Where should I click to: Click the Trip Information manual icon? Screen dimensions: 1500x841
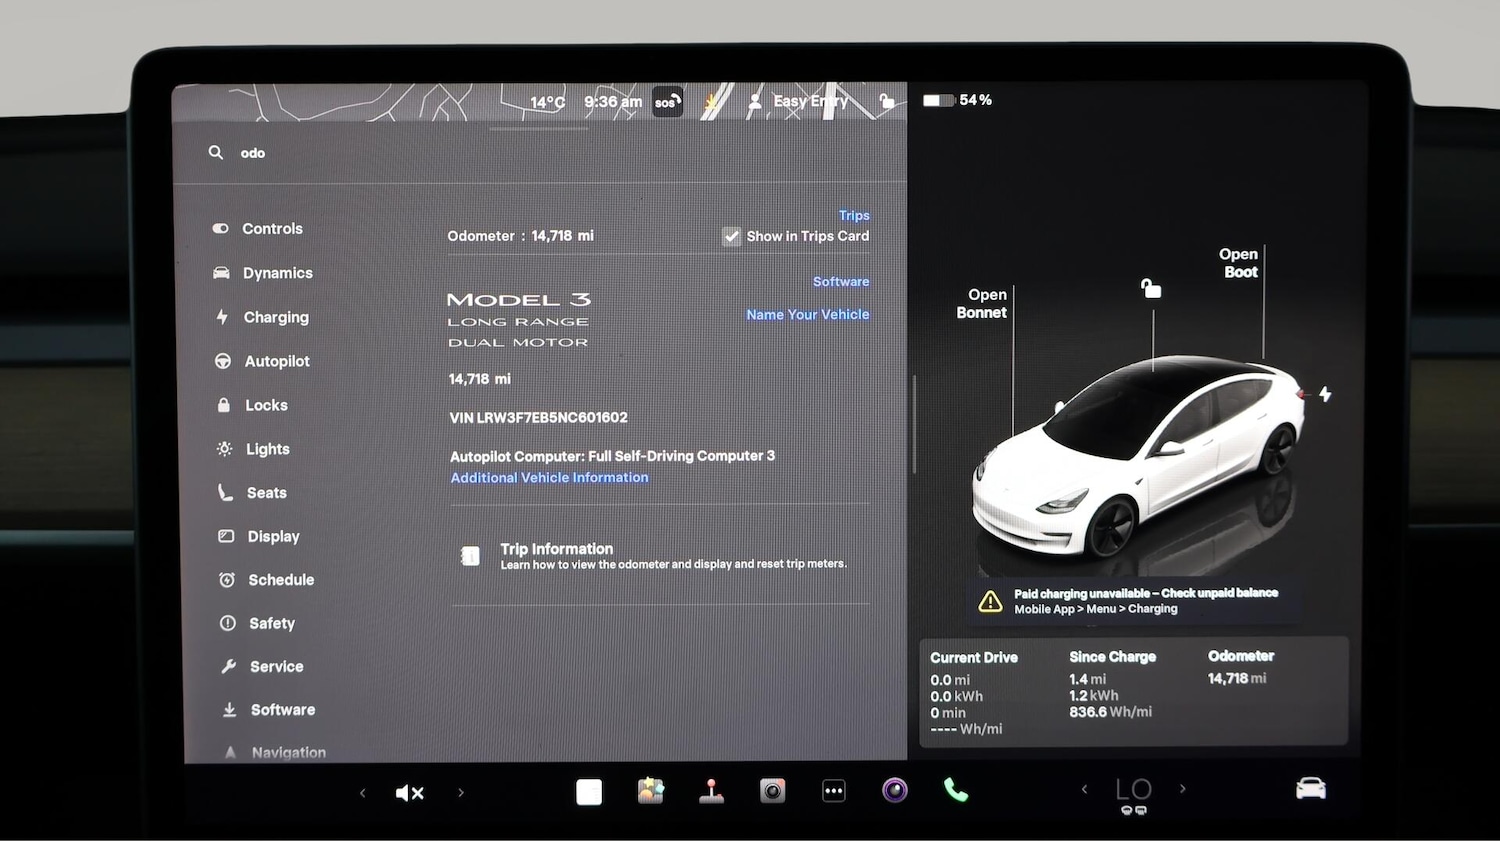pos(470,556)
